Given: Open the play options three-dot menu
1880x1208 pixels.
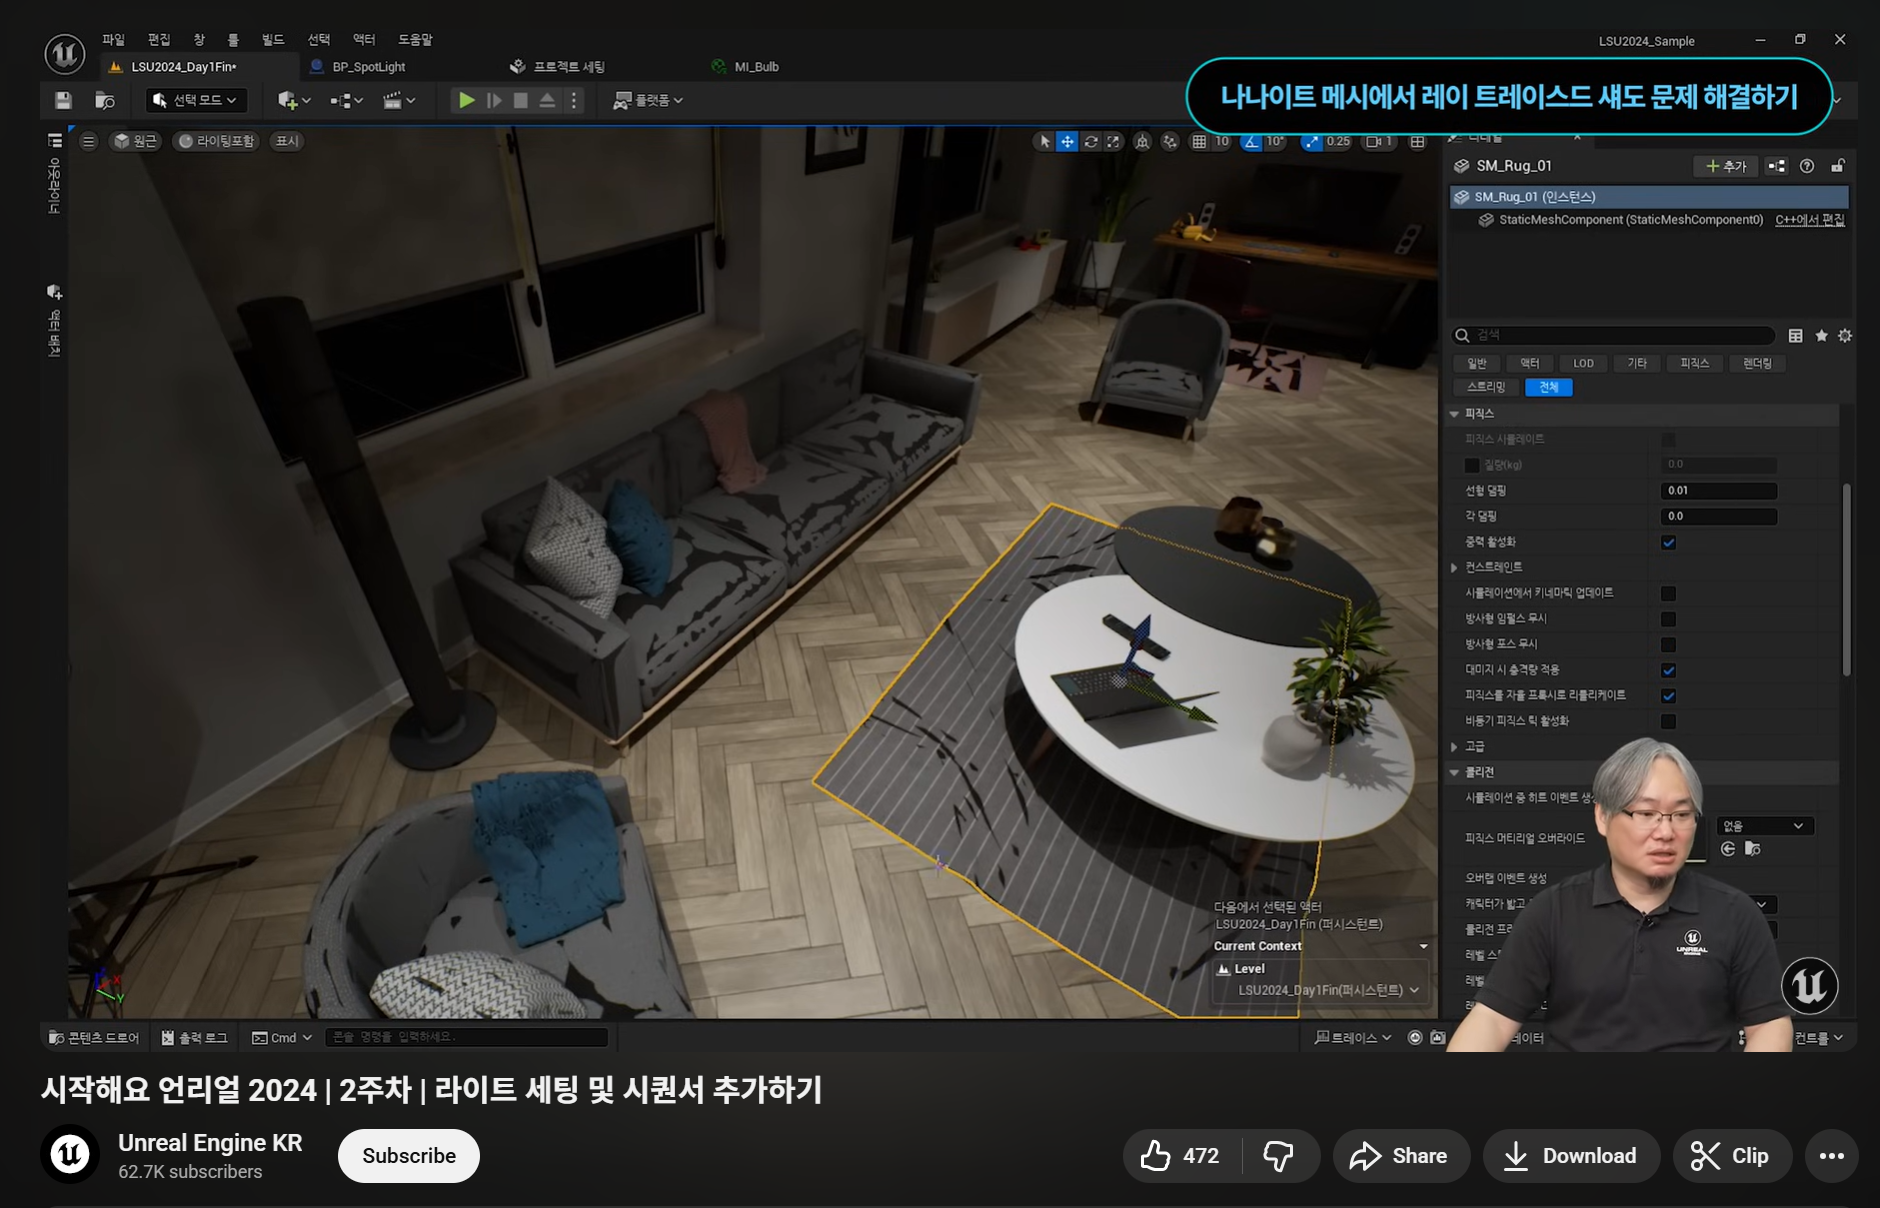Looking at the screenshot, I should [573, 100].
